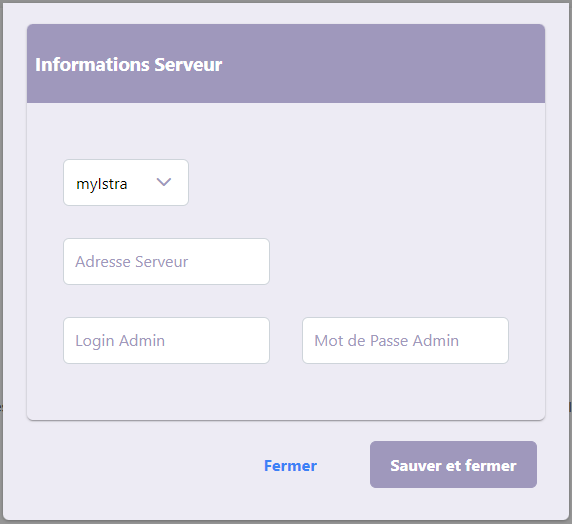Focus the Mot de Passe Admin field
The image size is (572, 524).
pyautogui.click(x=405, y=340)
